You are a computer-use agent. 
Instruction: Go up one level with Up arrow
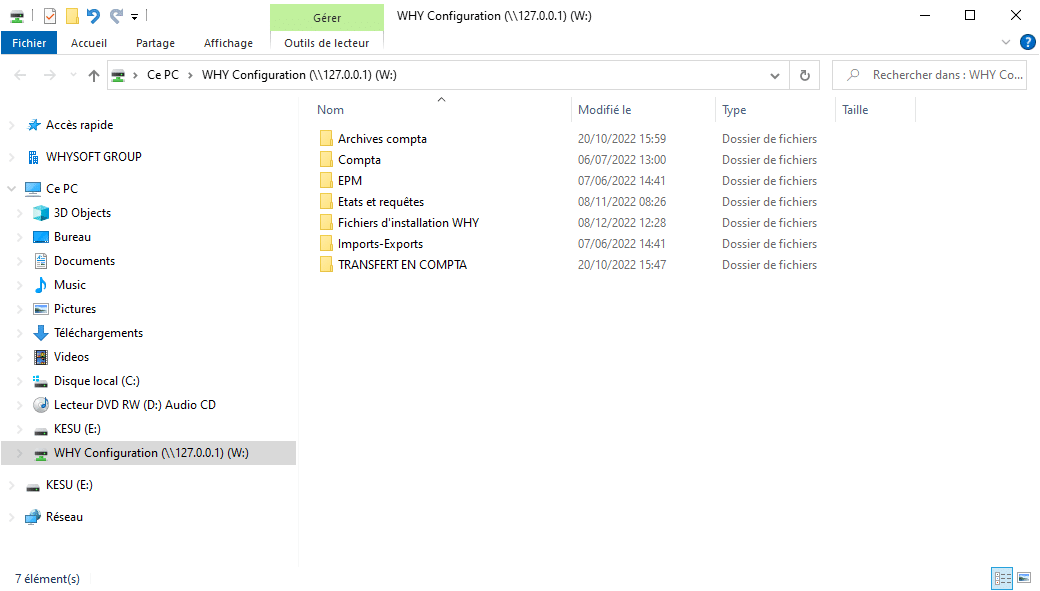click(94, 75)
